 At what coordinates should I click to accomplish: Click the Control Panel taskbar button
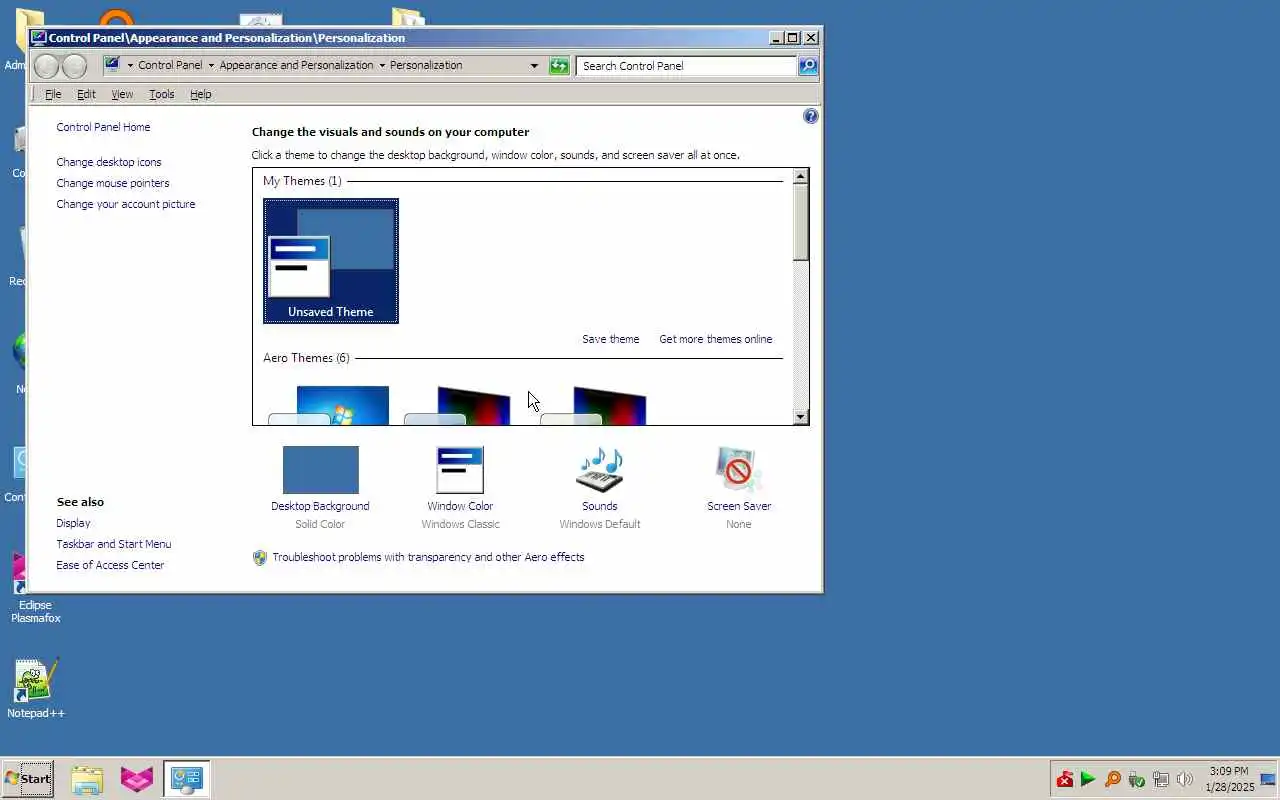[187, 779]
